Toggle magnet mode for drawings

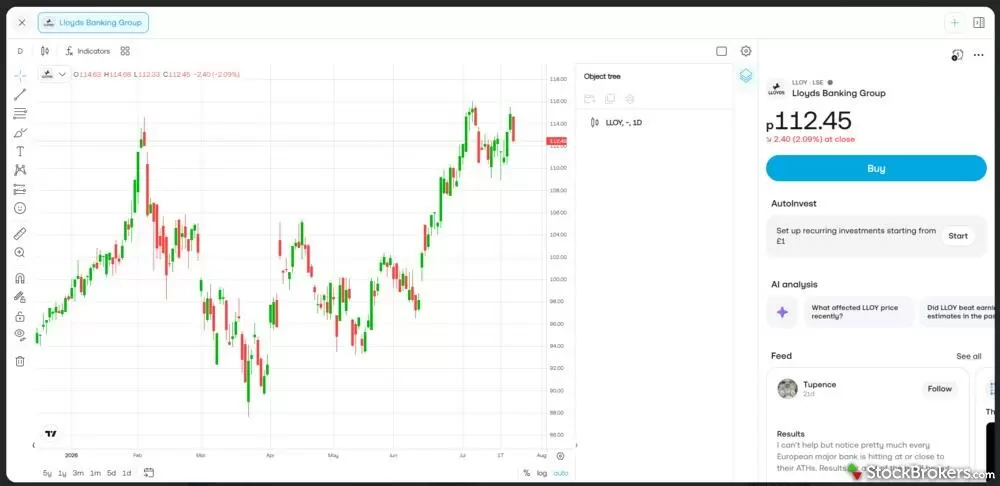pyautogui.click(x=20, y=278)
